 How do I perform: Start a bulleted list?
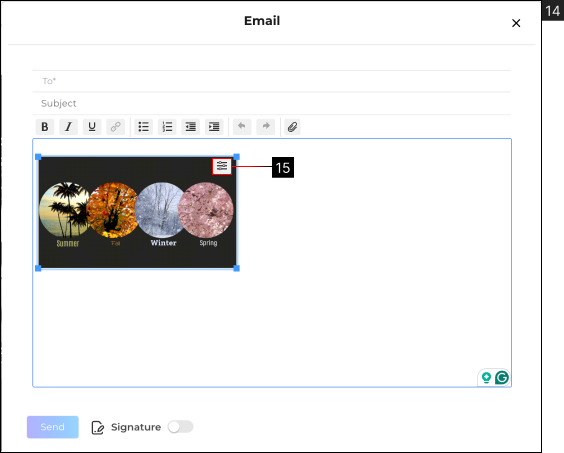pos(144,127)
